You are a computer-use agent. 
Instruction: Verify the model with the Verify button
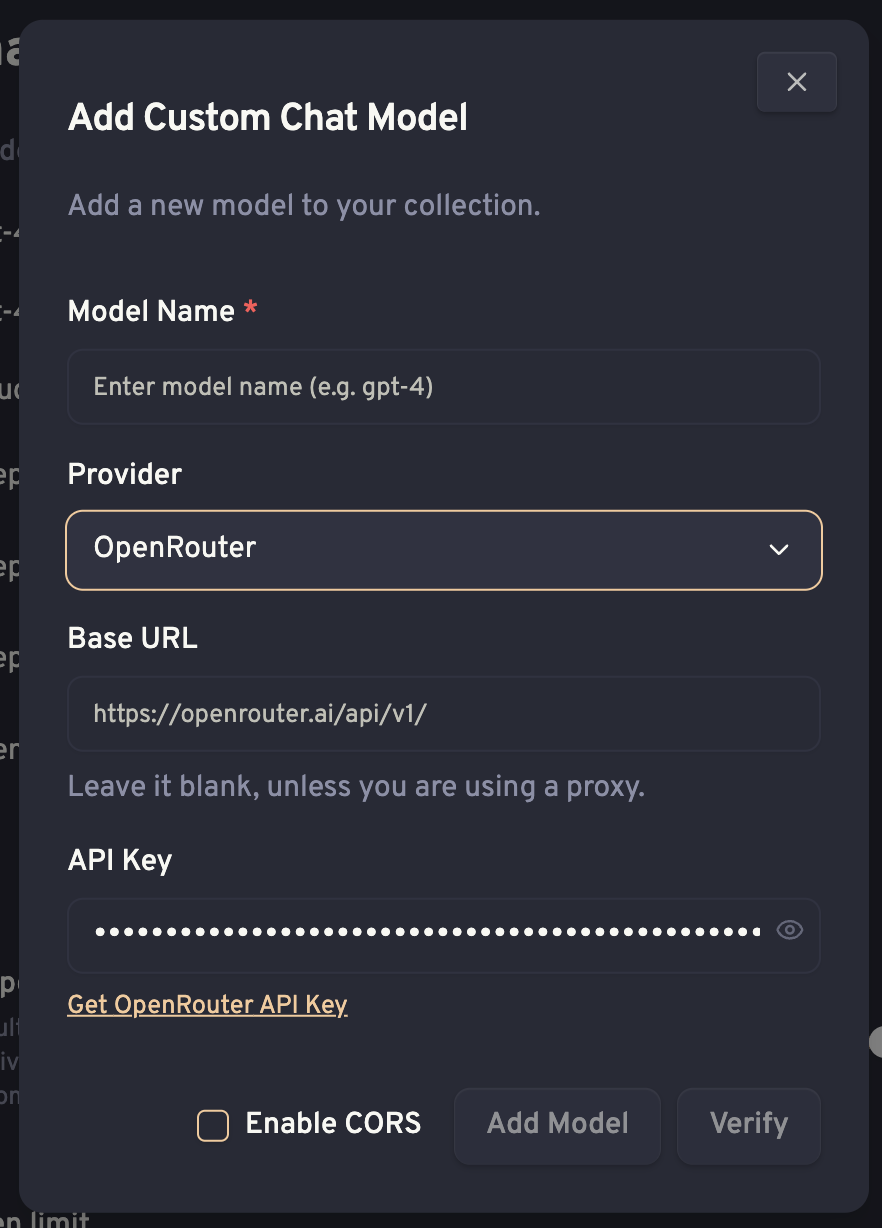click(x=749, y=1126)
